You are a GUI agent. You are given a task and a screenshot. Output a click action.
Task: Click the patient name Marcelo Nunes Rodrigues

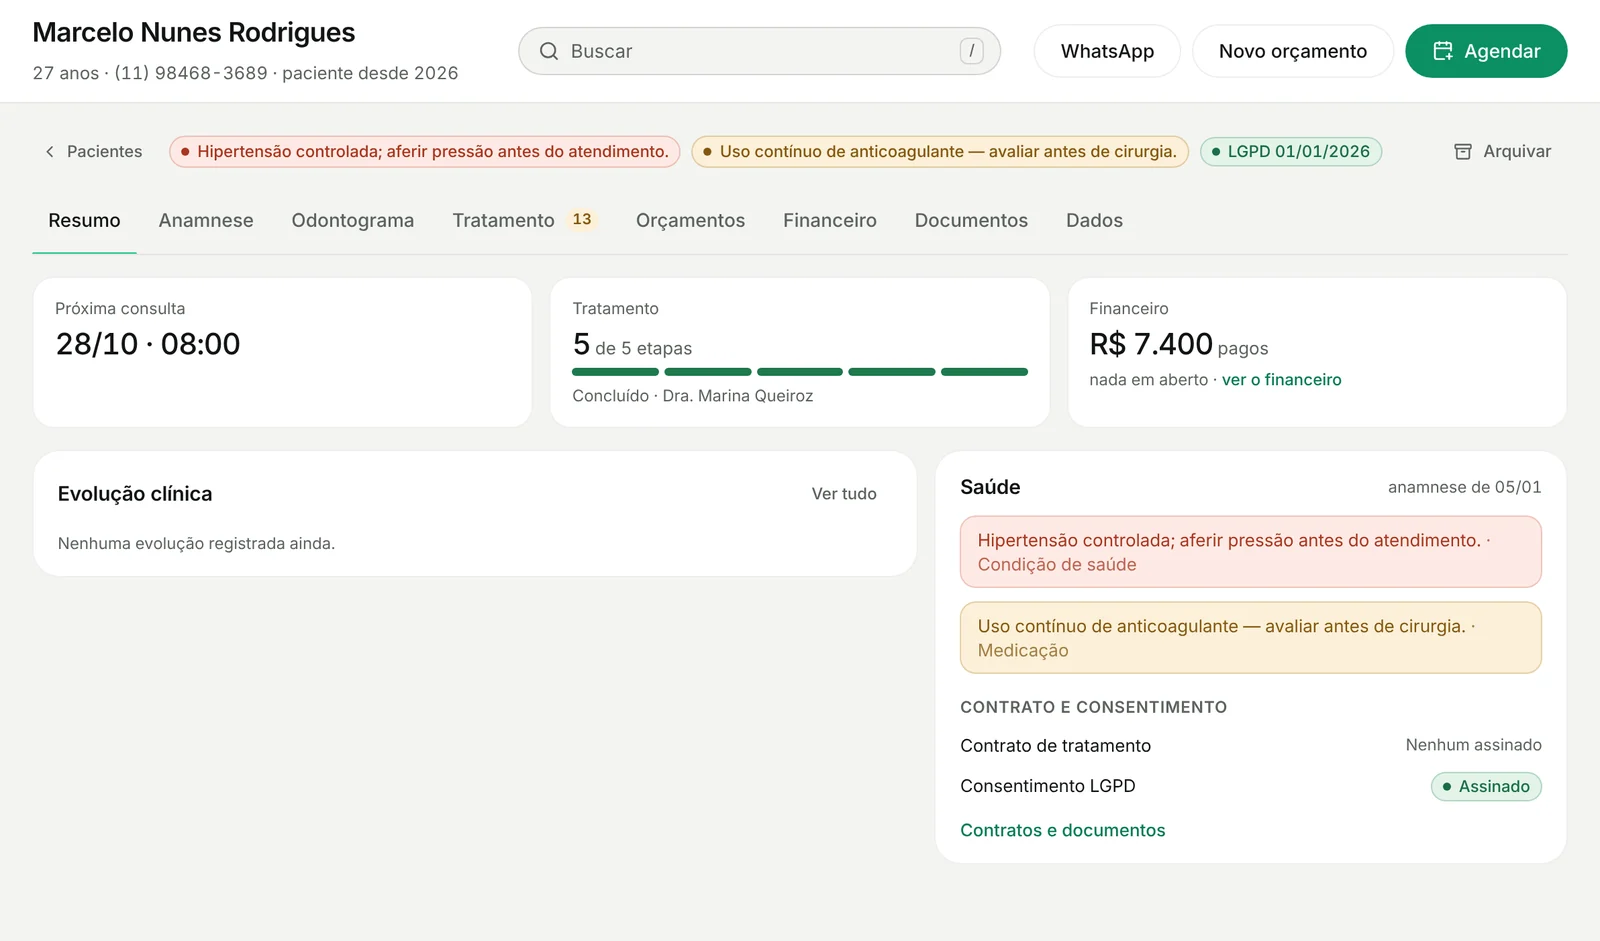(194, 32)
